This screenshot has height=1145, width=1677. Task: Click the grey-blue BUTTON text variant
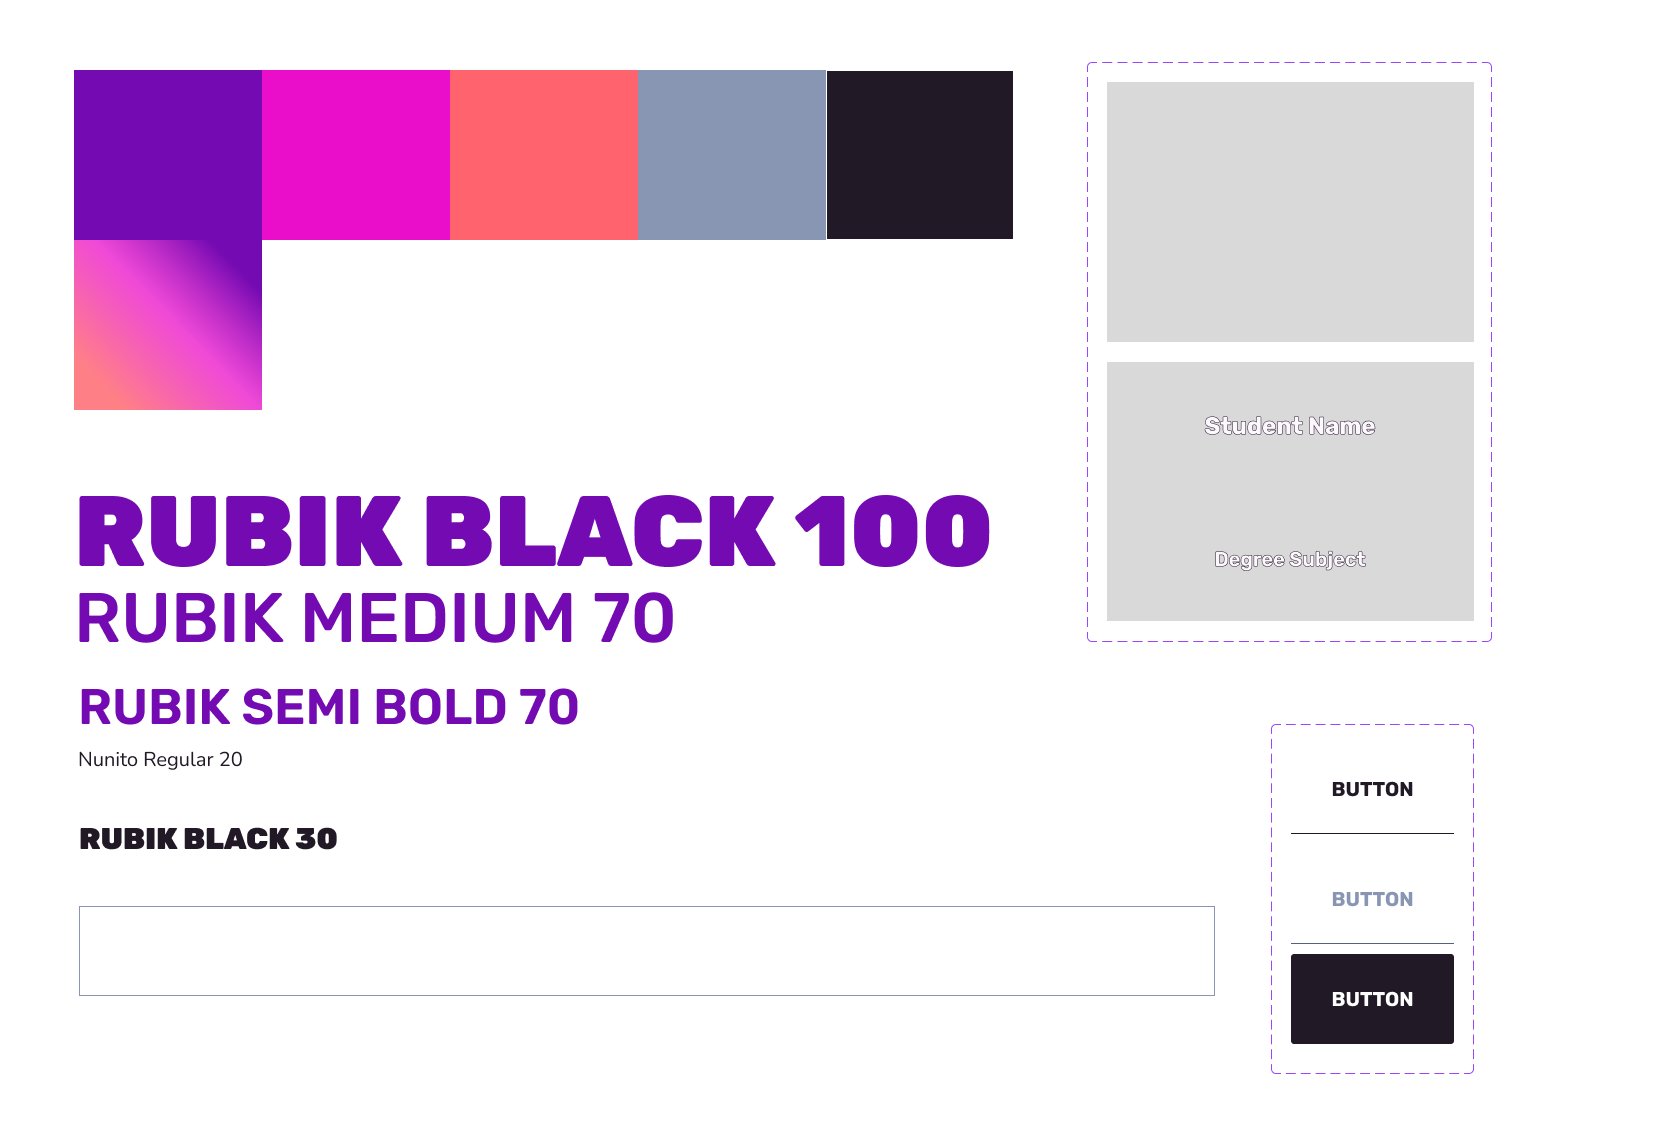pyautogui.click(x=1372, y=899)
